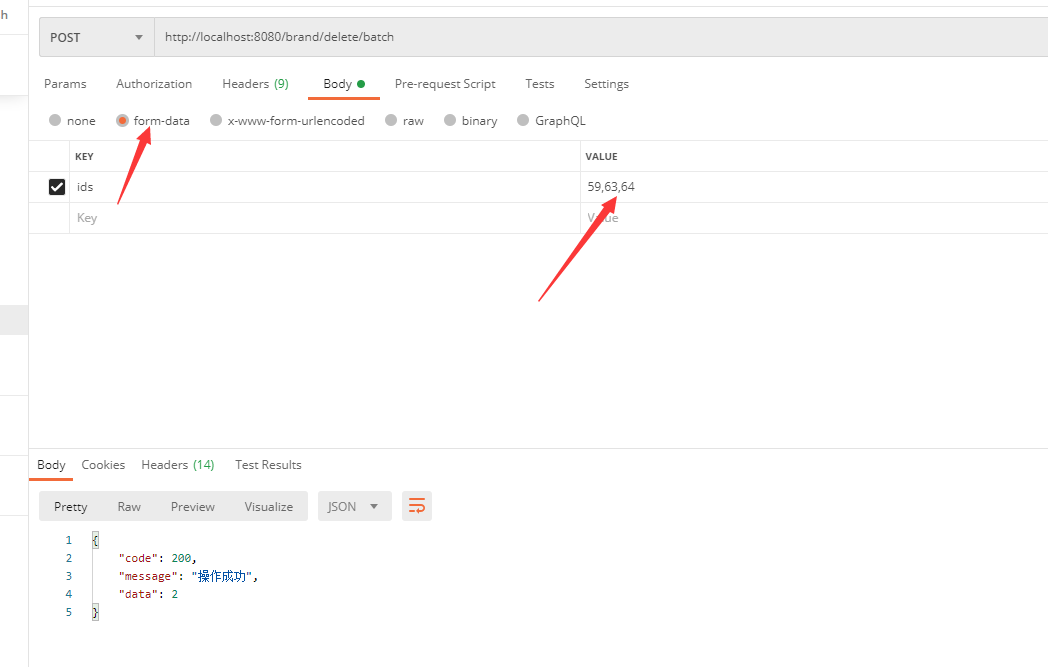This screenshot has width=1048, height=667.
Task: Collapse the JSON response braces on line 1
Action: click(94, 539)
